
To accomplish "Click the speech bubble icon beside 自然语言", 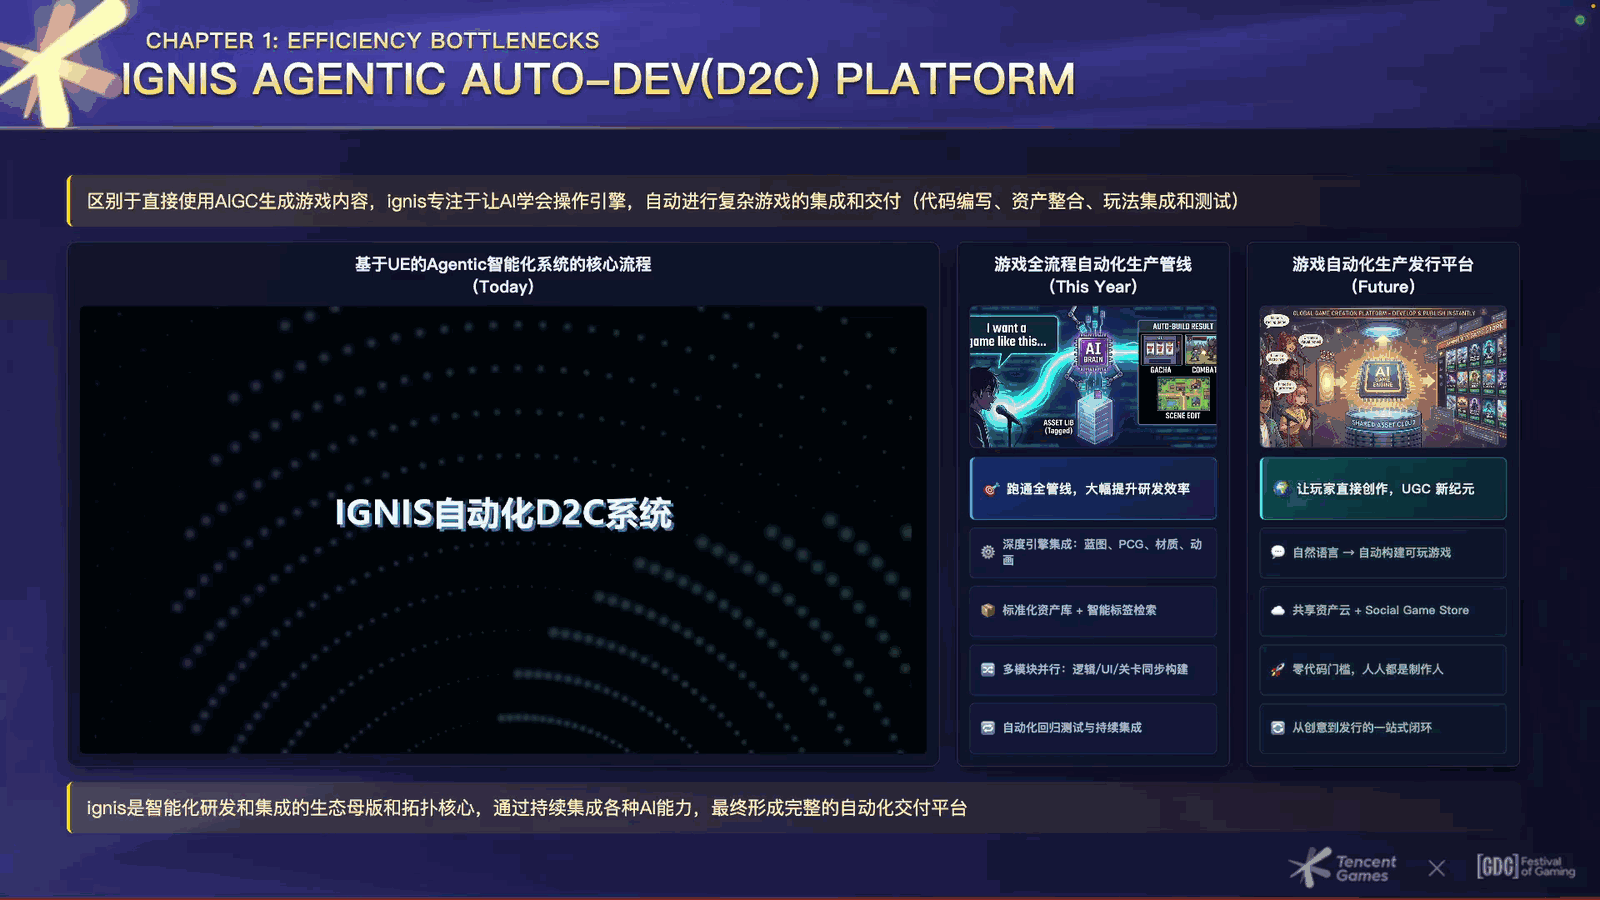I will coord(1278,552).
